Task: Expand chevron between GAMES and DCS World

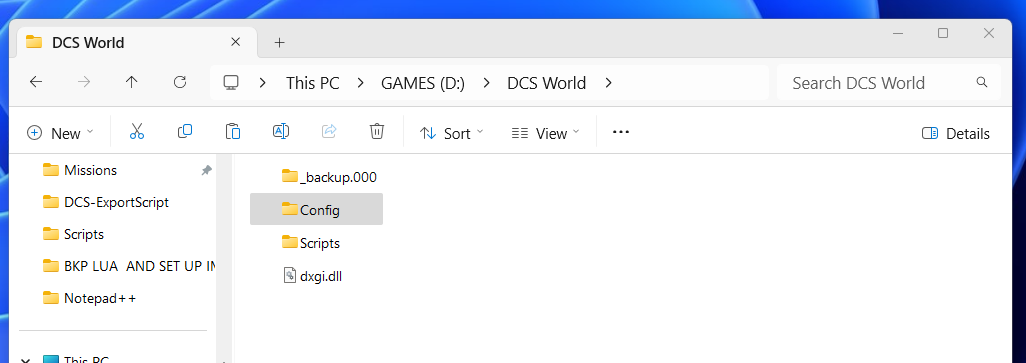Action: pos(486,83)
